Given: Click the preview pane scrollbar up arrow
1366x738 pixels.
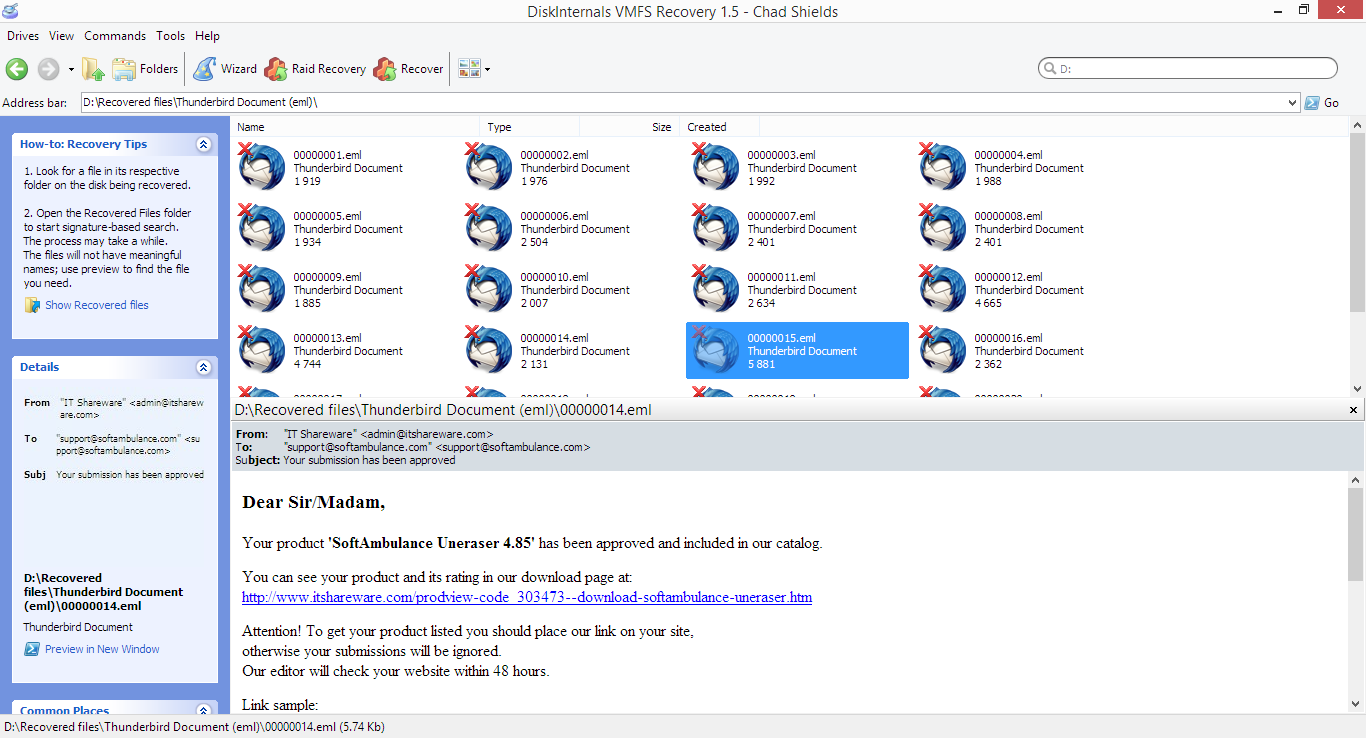Looking at the screenshot, I should coord(1355,480).
